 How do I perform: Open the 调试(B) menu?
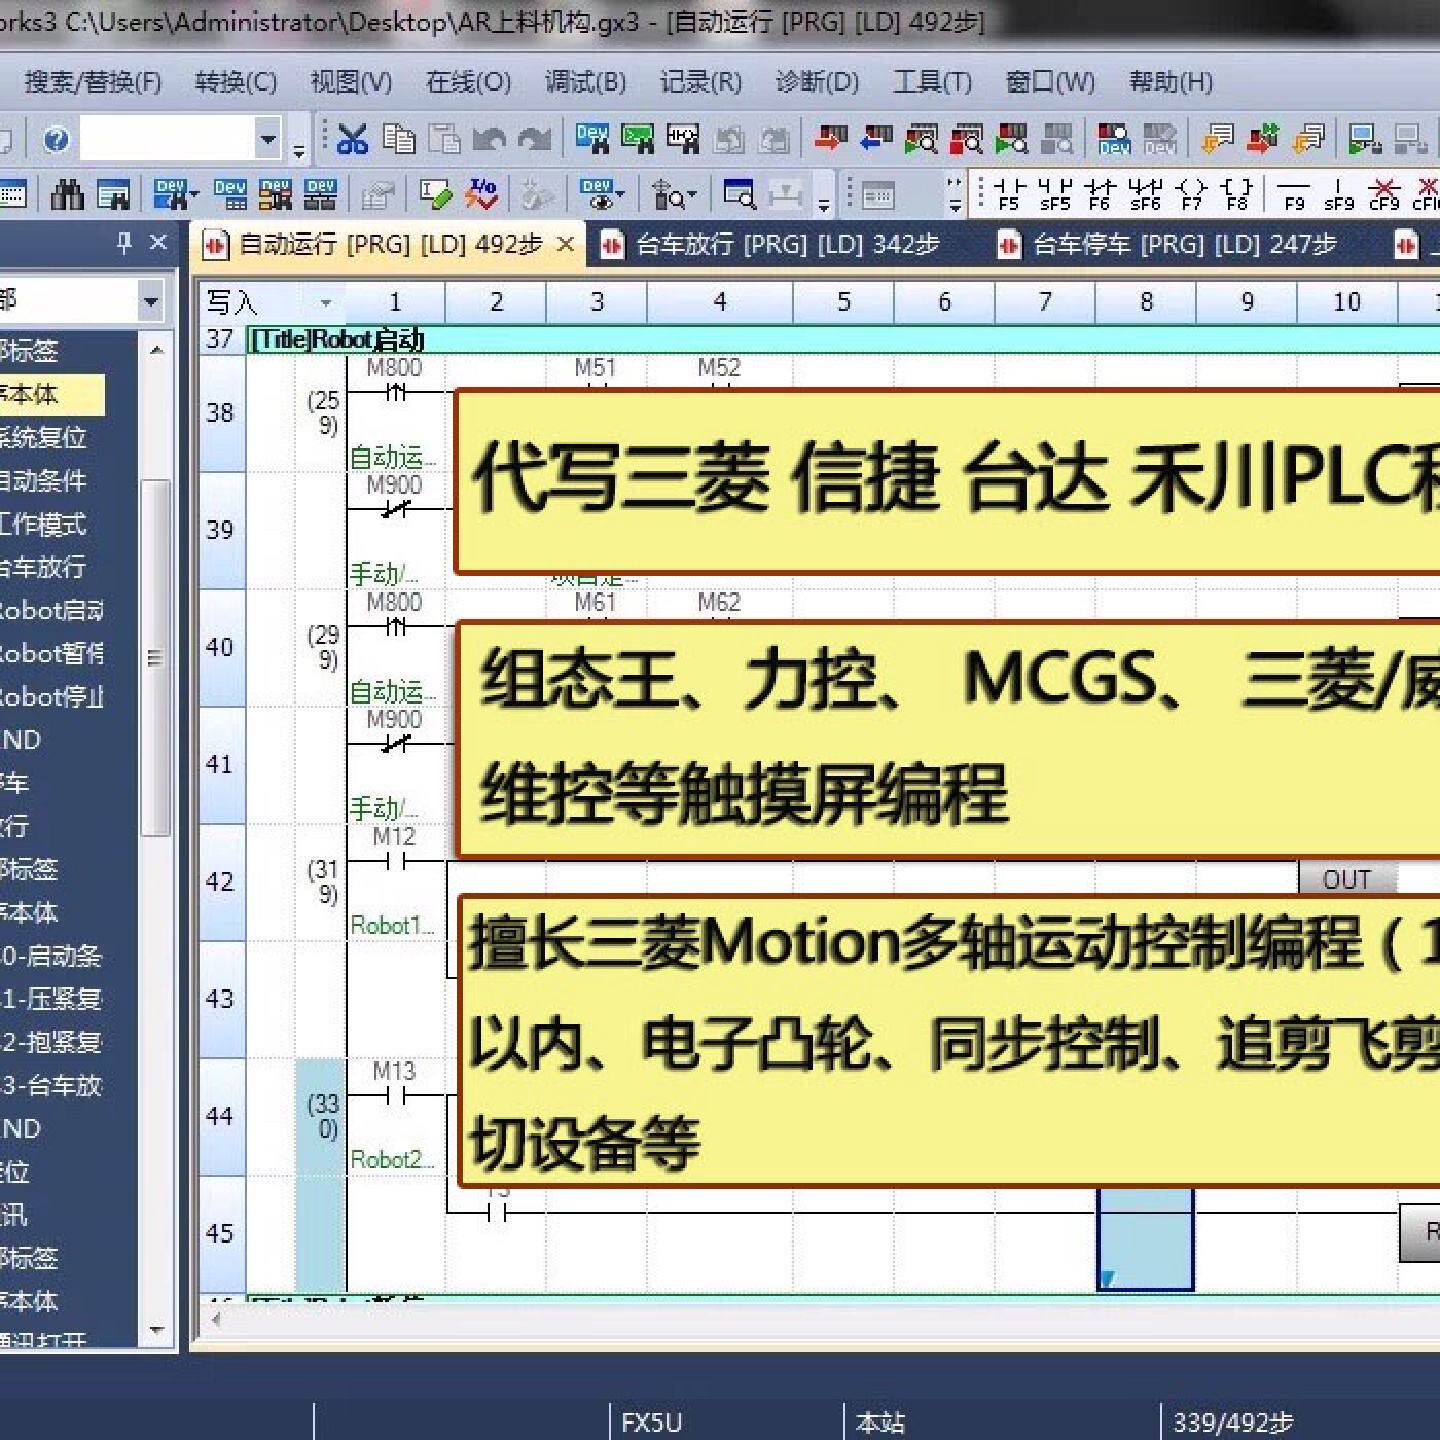point(585,82)
